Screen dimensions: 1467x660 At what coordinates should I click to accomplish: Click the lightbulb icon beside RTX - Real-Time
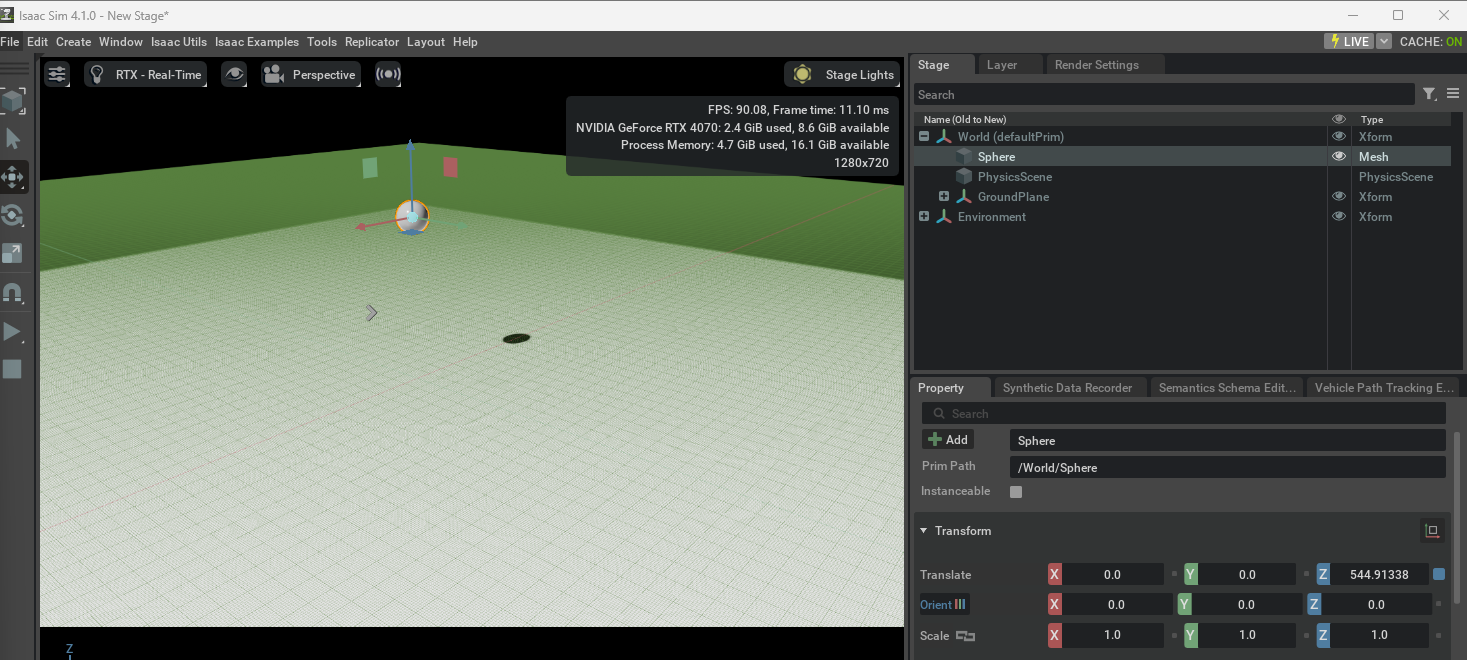(98, 74)
